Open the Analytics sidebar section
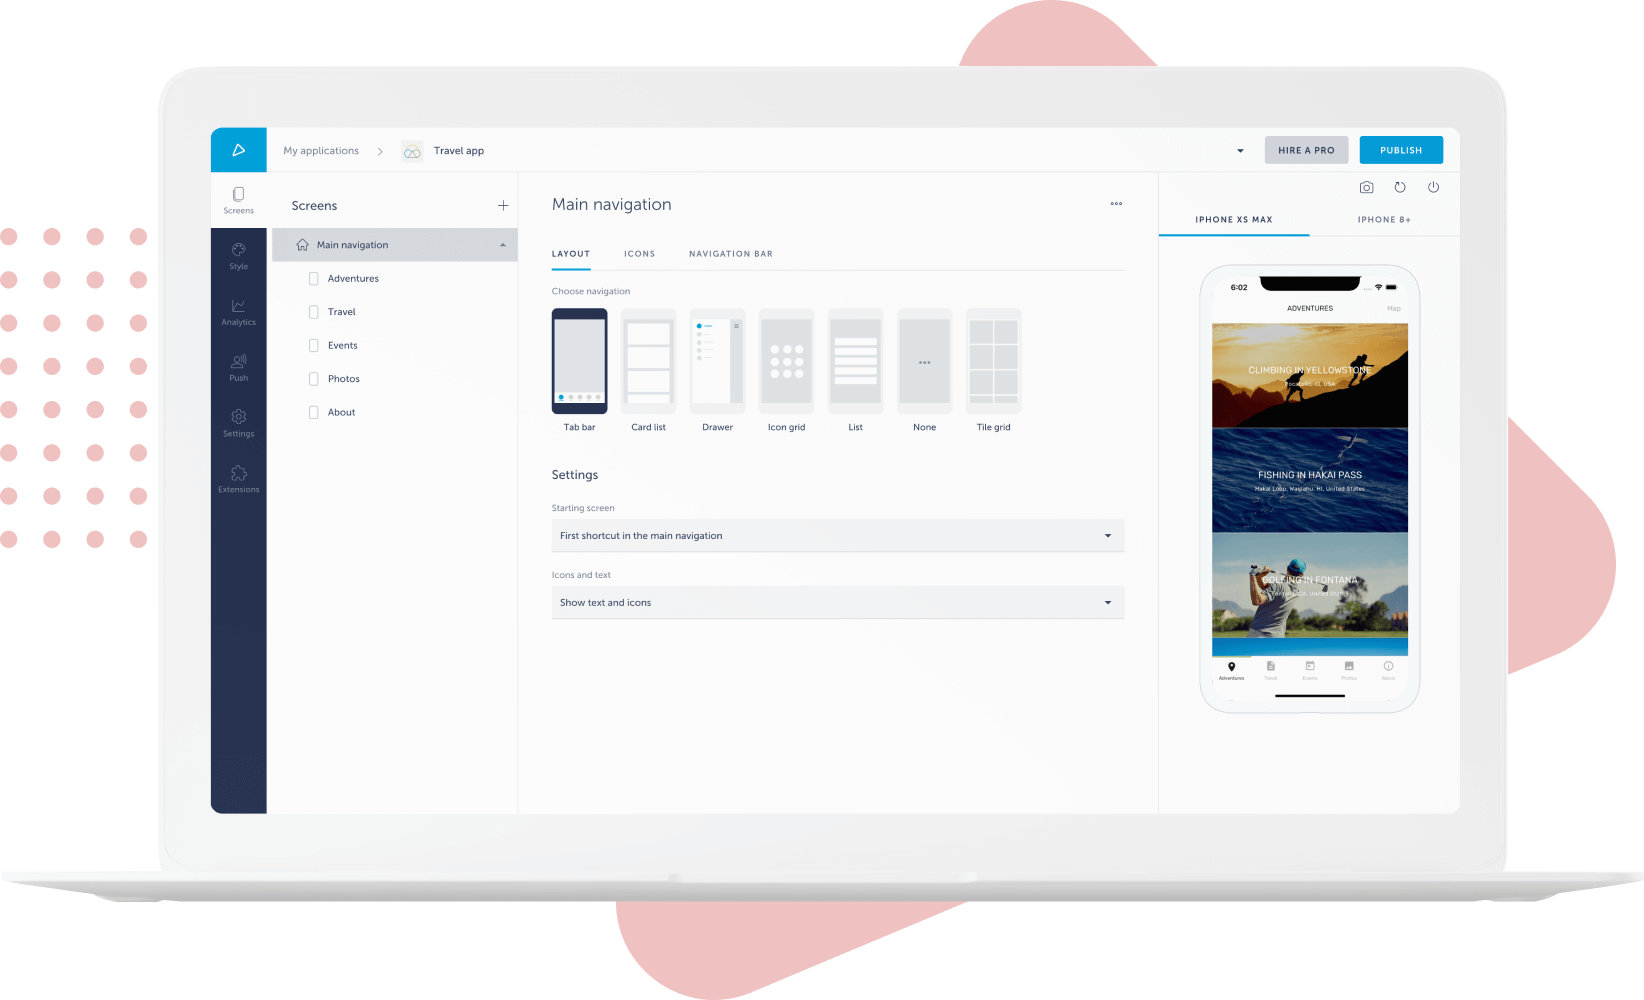Screen dimensions: 1644x1000 coord(238,312)
